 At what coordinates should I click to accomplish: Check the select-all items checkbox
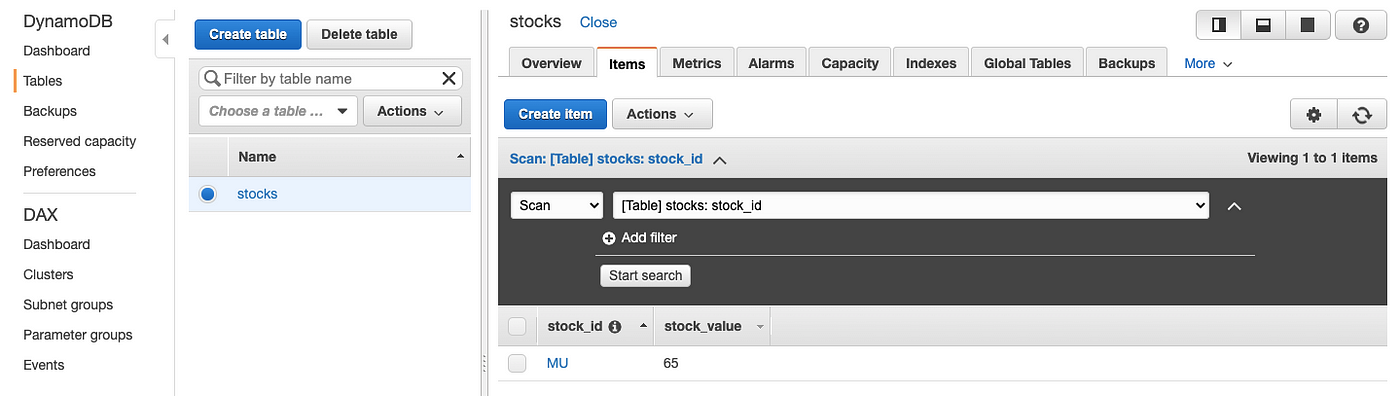click(x=517, y=326)
